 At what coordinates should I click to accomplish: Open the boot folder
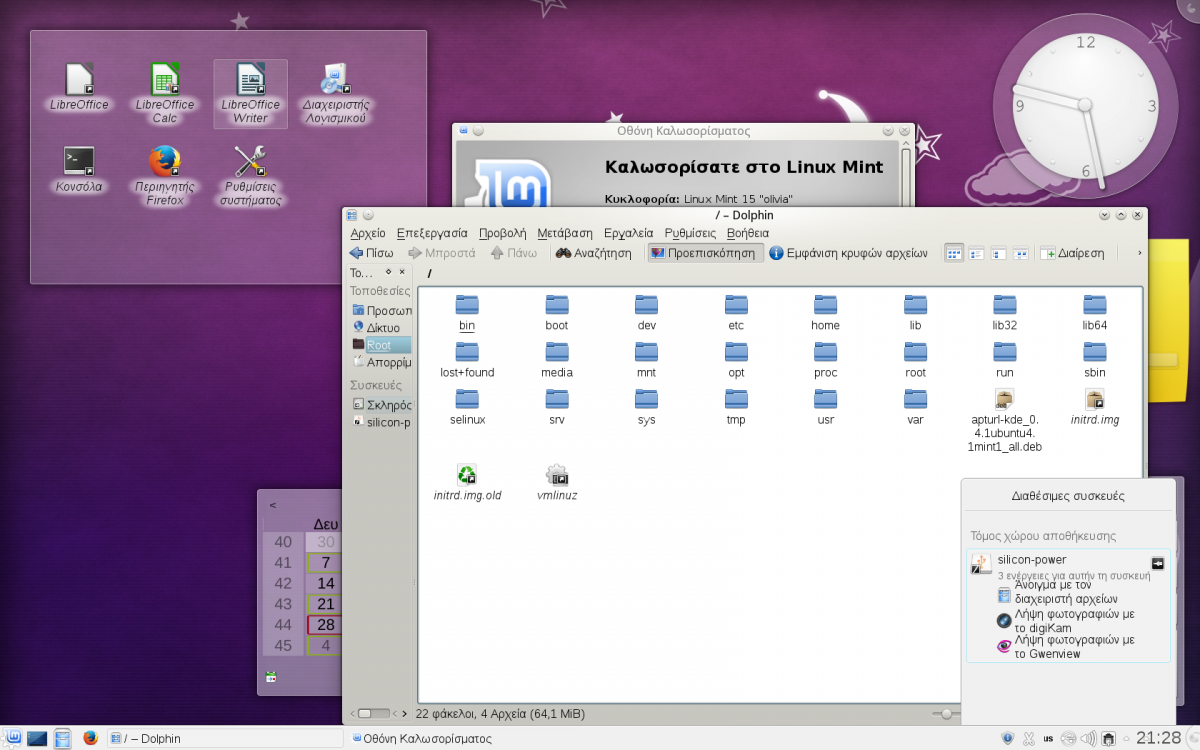point(557,313)
